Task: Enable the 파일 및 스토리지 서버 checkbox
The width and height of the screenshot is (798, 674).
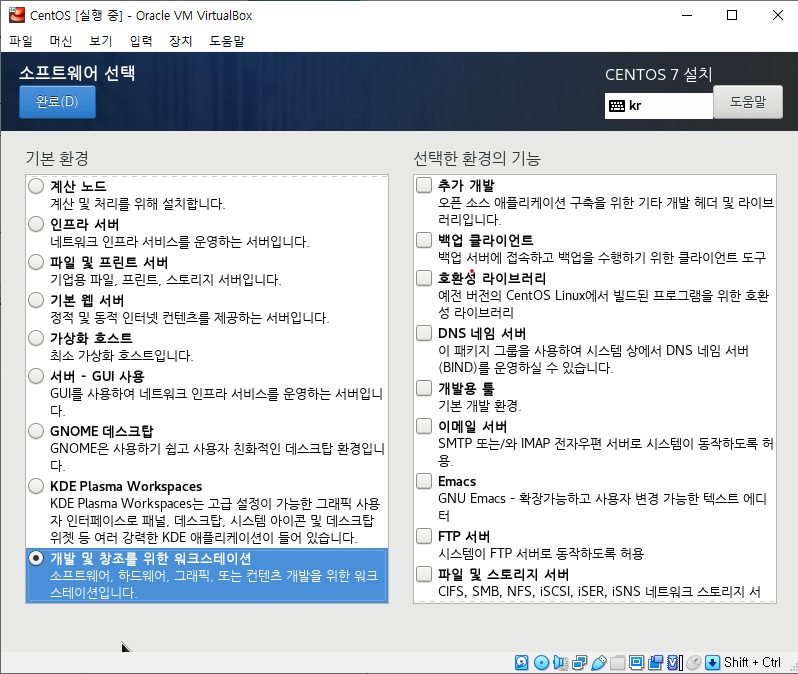Action: [x=424, y=574]
